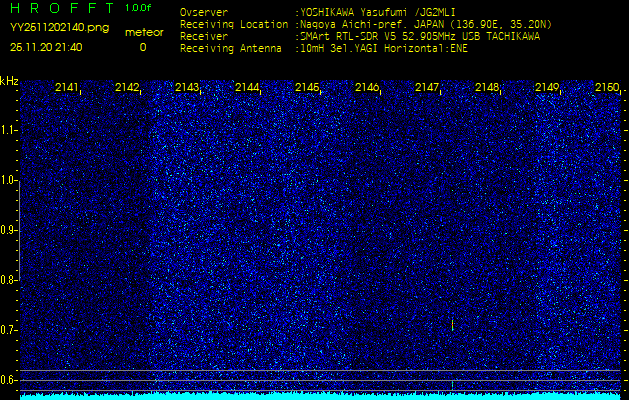Click the 0.8 frequency tick label
This screenshot has width=629, height=400.
(8, 280)
